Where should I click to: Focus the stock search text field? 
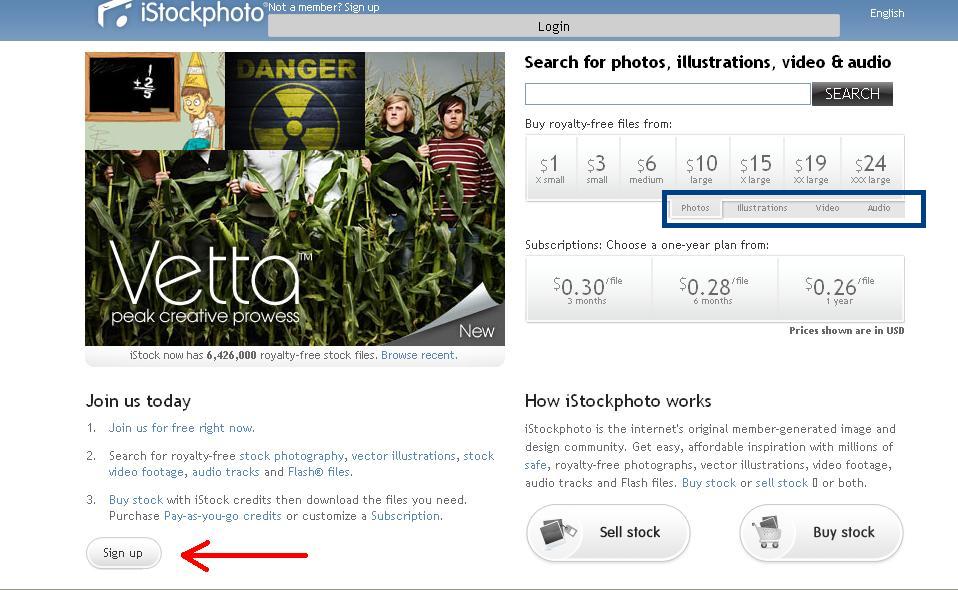click(x=667, y=94)
